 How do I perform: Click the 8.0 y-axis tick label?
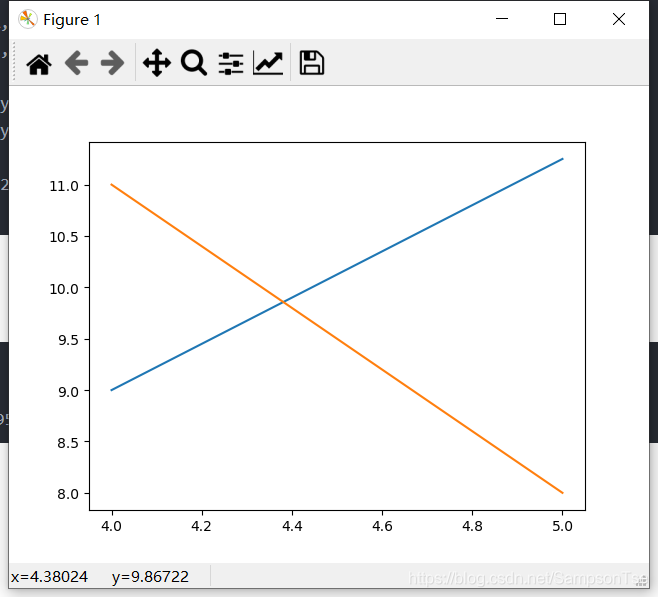click(68, 494)
